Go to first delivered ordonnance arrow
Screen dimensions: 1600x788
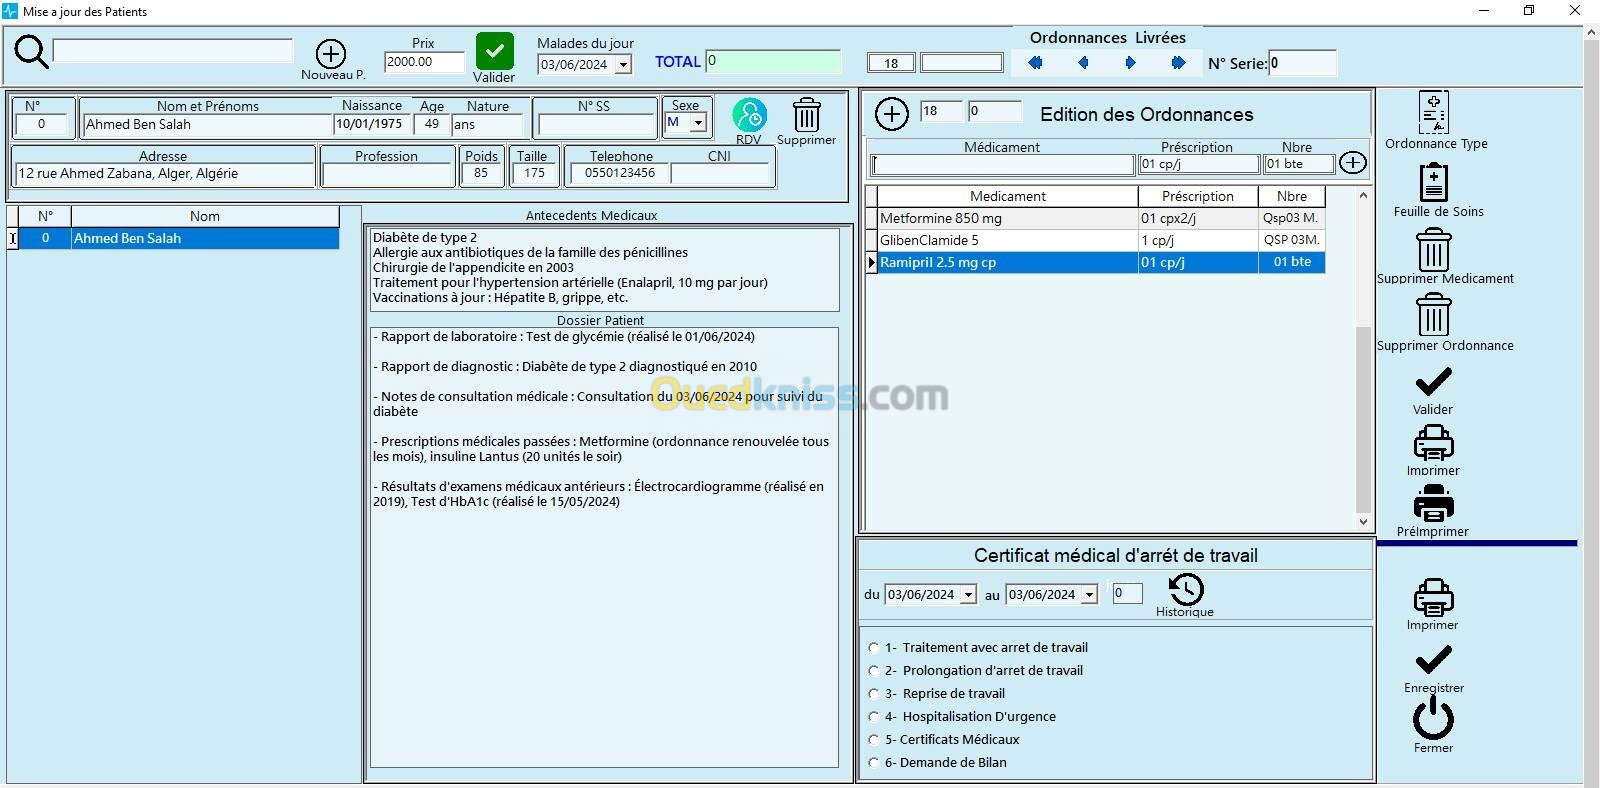coord(1035,63)
